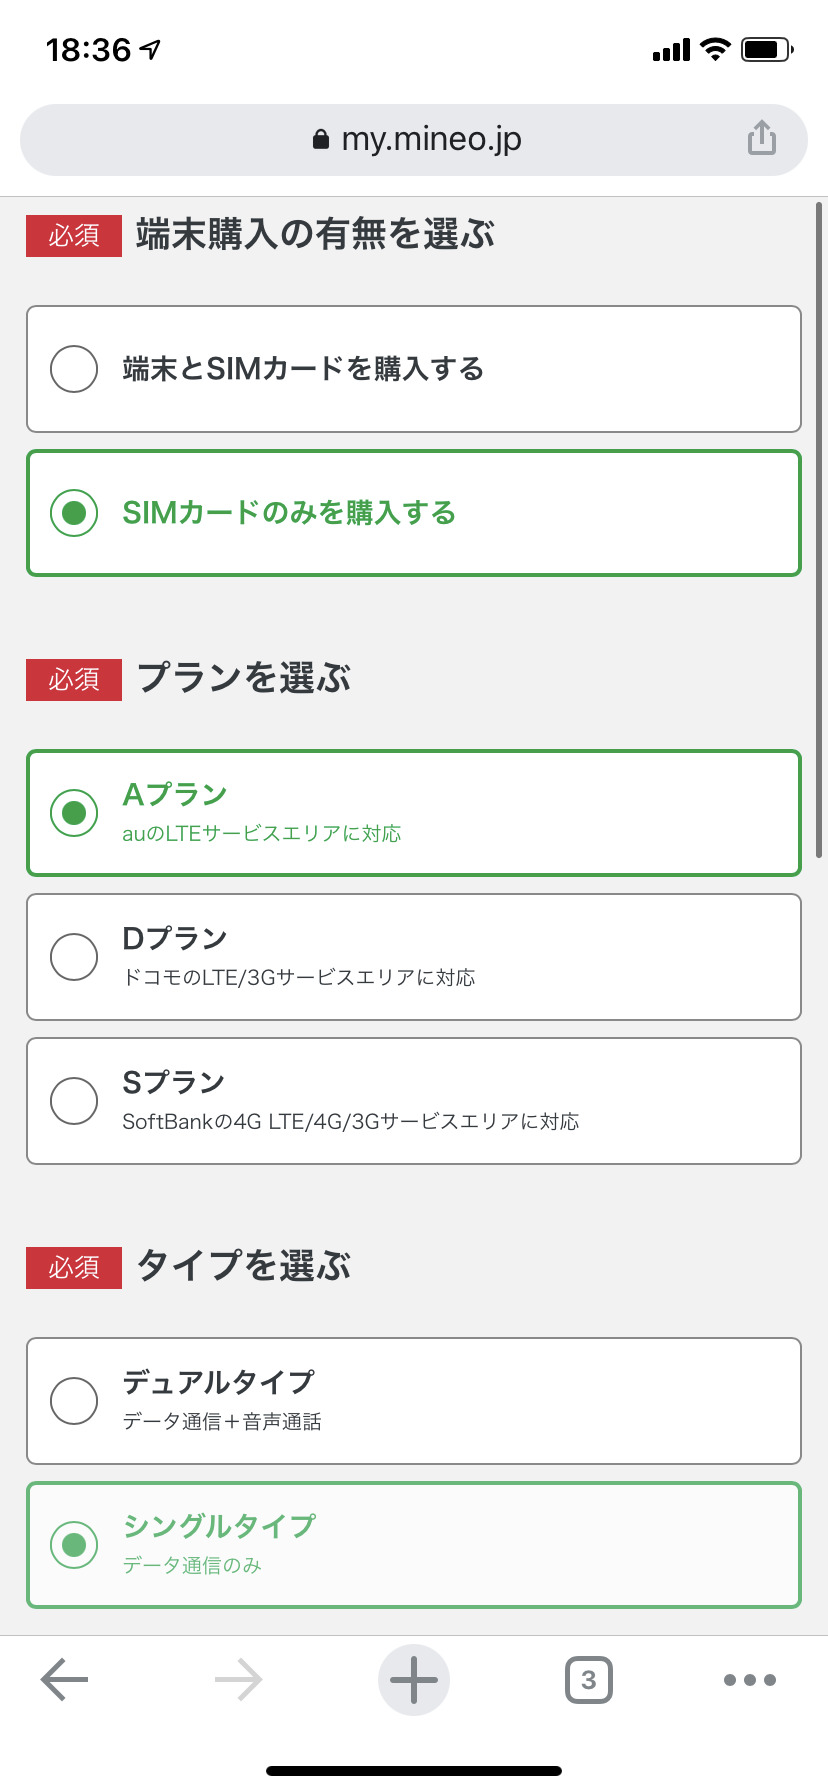828x1792 pixels.
Task: Select シングルタイプ data only option
Action: [x=74, y=1545]
